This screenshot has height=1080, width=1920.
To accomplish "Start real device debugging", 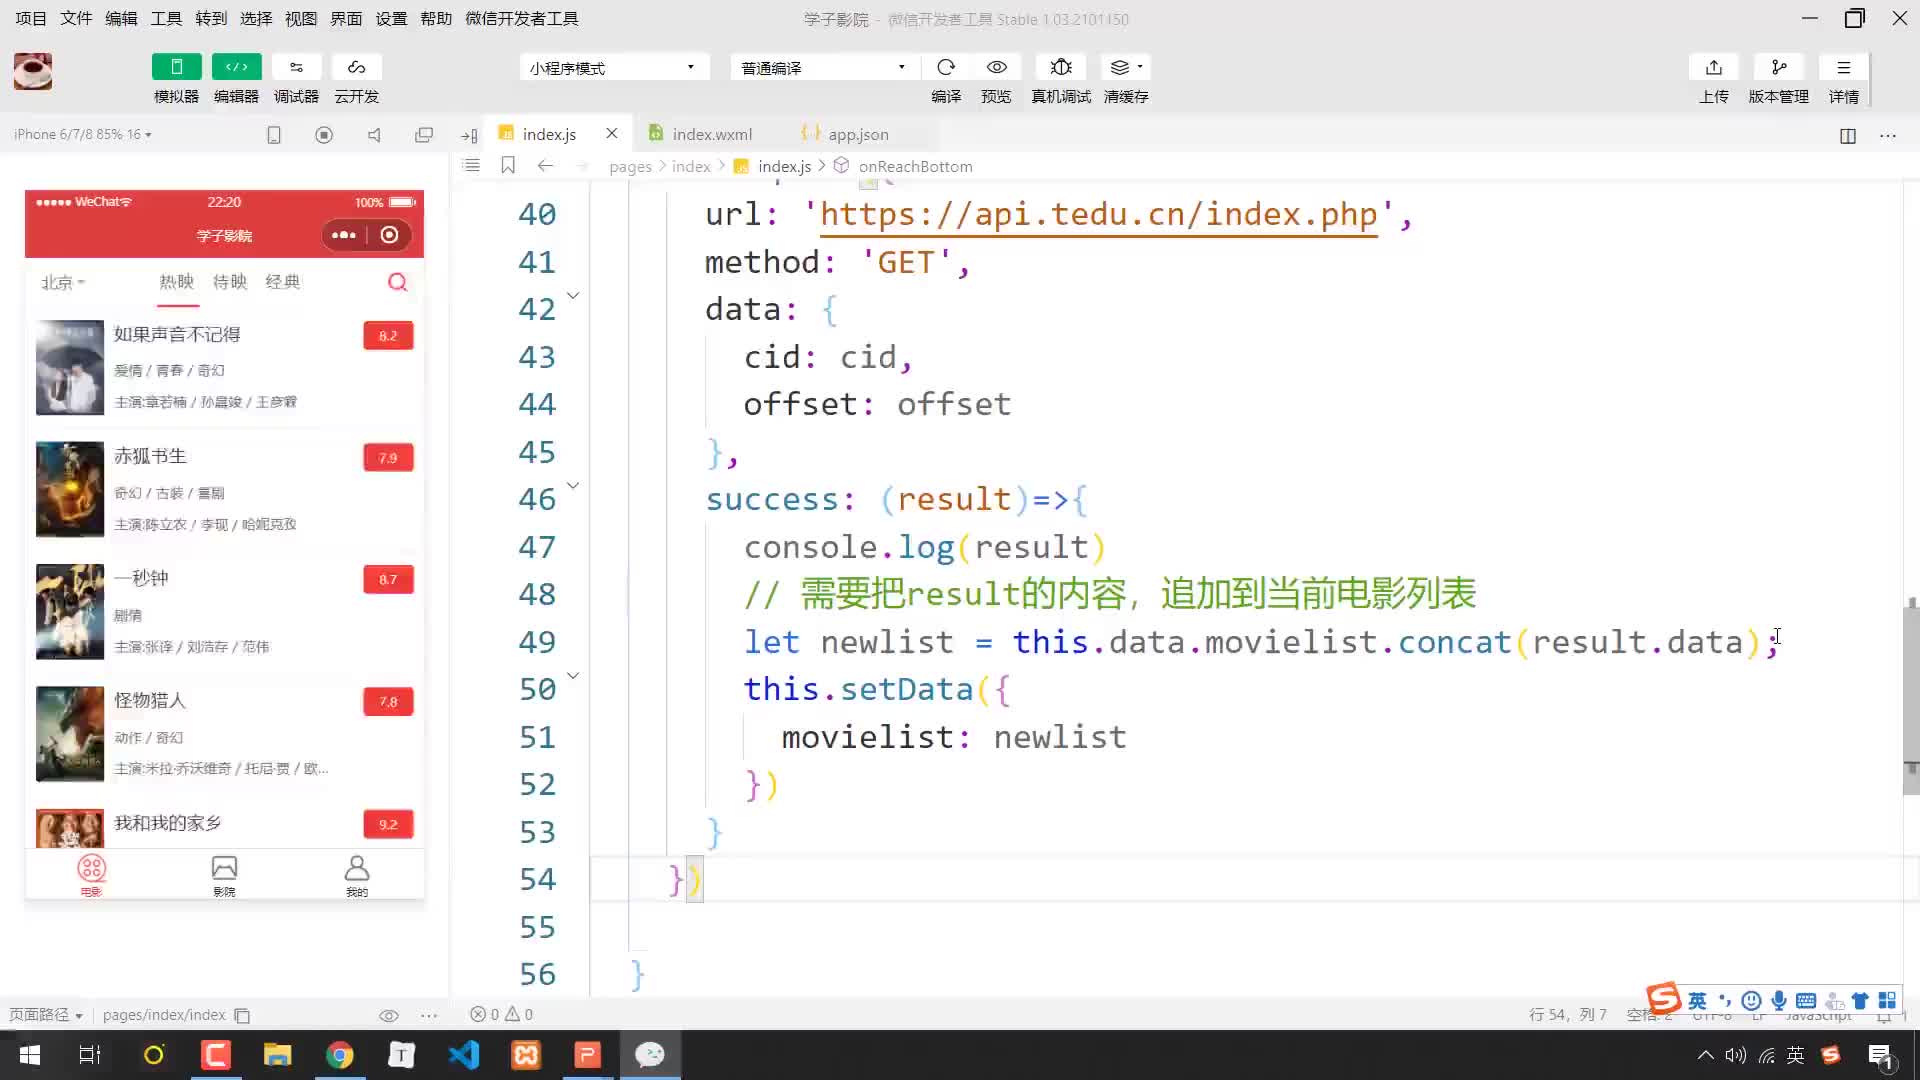I will [x=1061, y=67].
